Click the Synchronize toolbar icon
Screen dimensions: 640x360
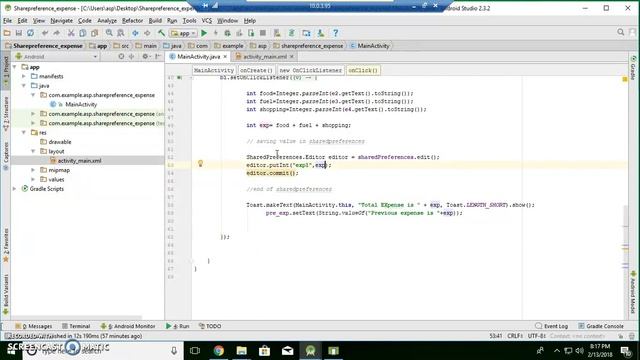tap(31, 33)
